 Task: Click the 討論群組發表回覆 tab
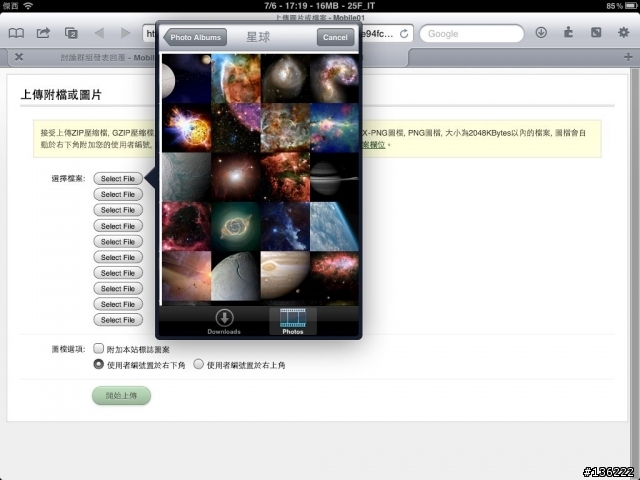coord(107,58)
